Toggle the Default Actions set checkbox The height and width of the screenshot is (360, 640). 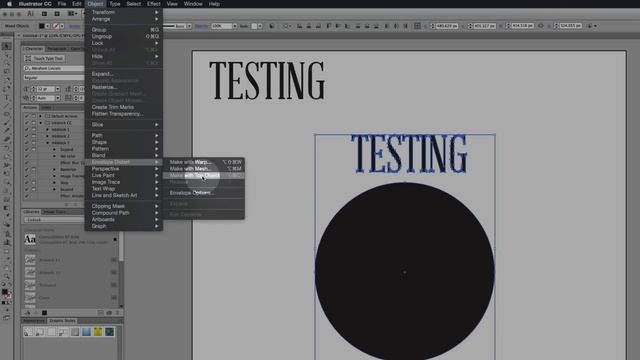27,116
